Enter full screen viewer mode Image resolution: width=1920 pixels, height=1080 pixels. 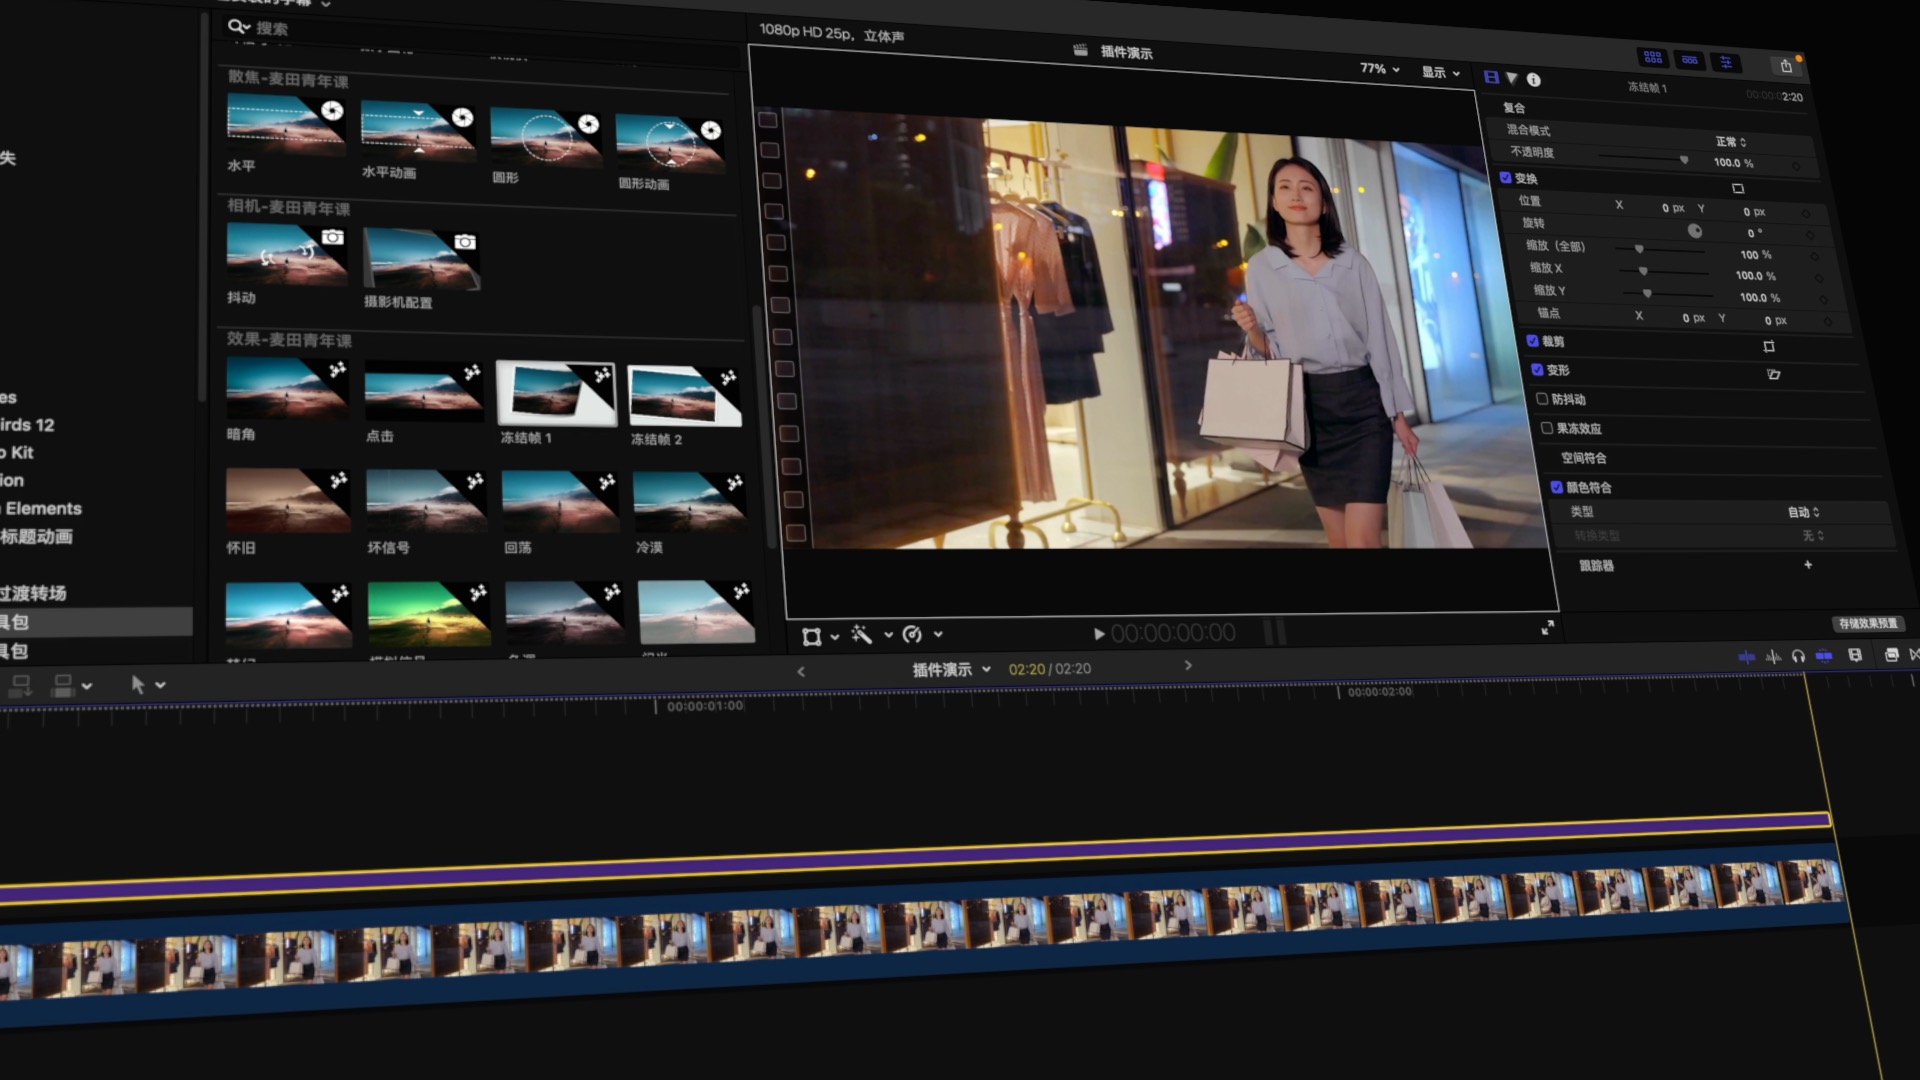click(x=1548, y=627)
